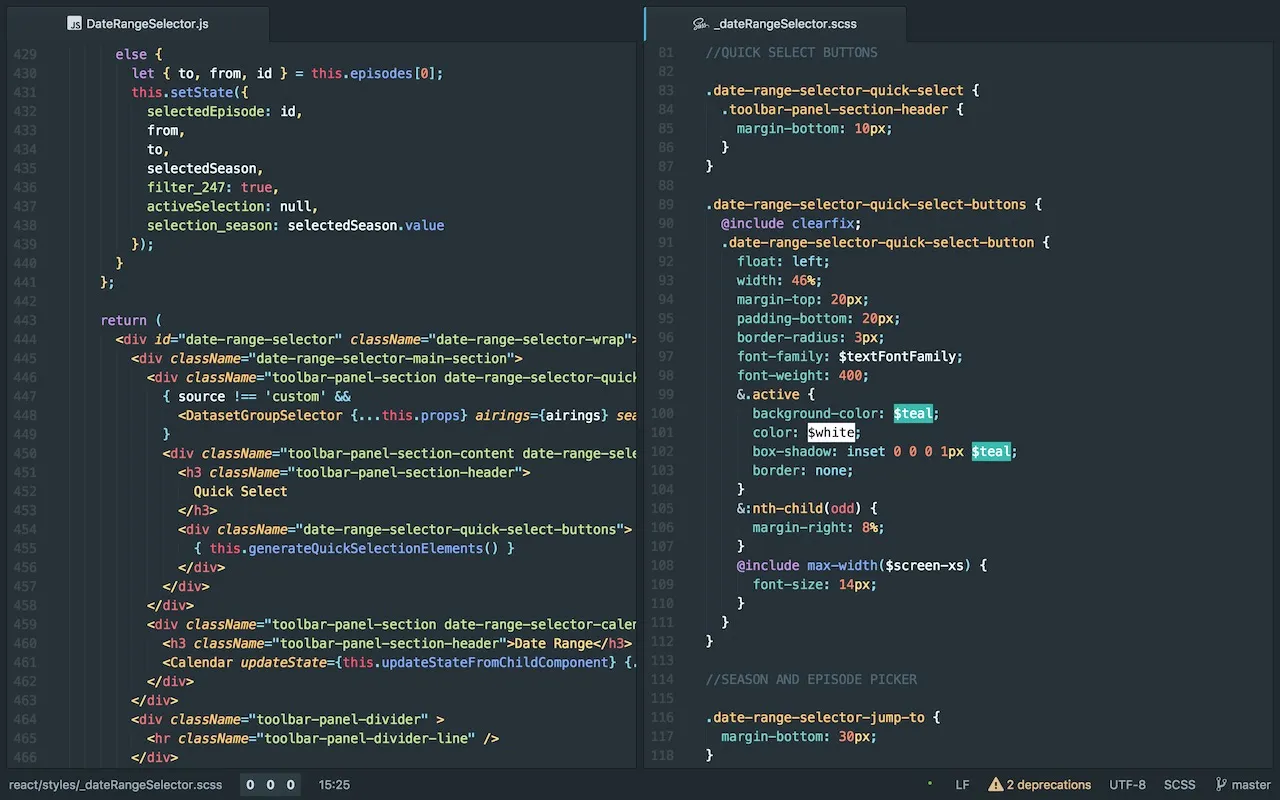Click the Sass icon on the _dateRangeSelector.scss tab

pos(701,24)
